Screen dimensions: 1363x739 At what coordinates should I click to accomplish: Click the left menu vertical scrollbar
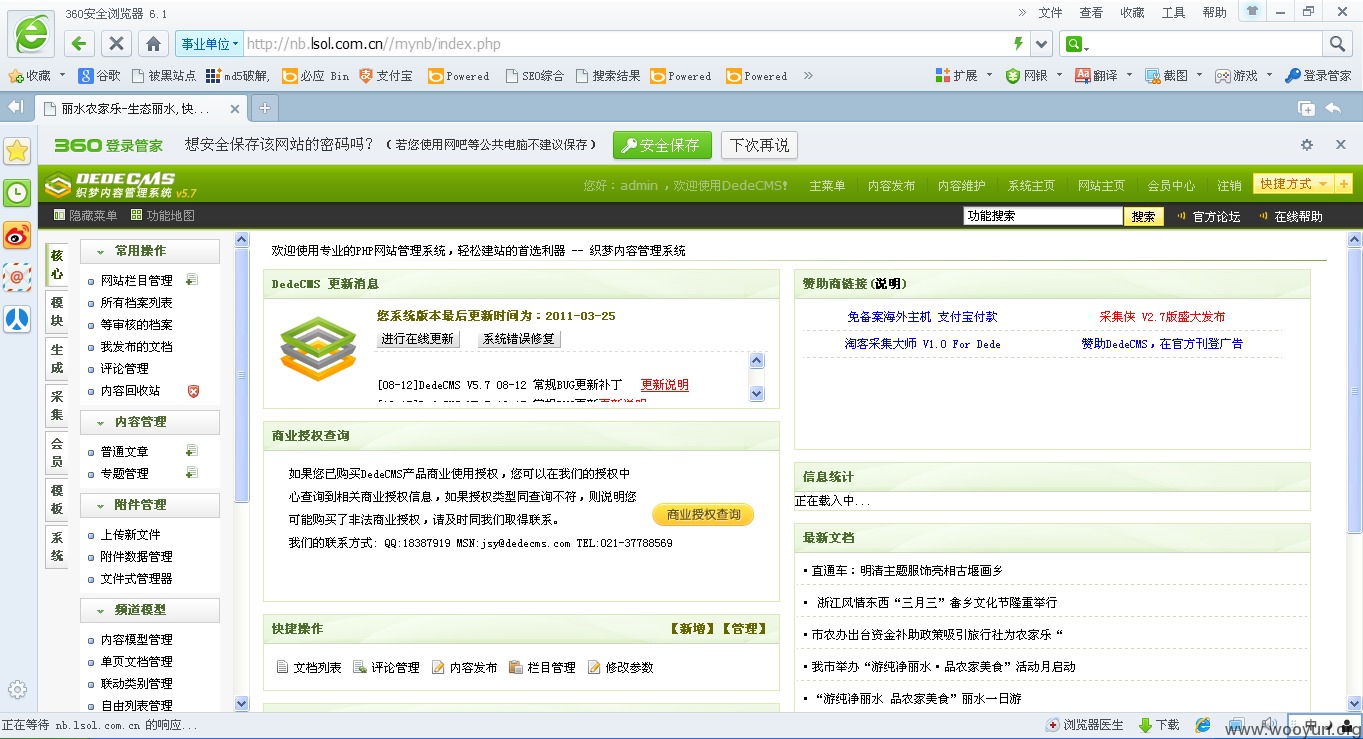coord(241,375)
